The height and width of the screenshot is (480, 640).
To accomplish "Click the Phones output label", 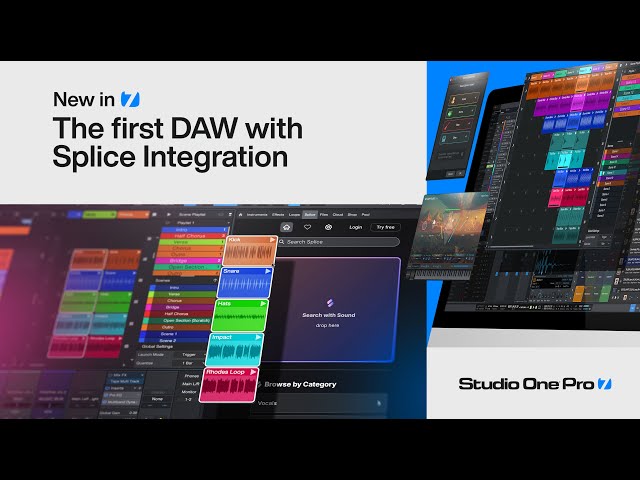I will pos(191,376).
